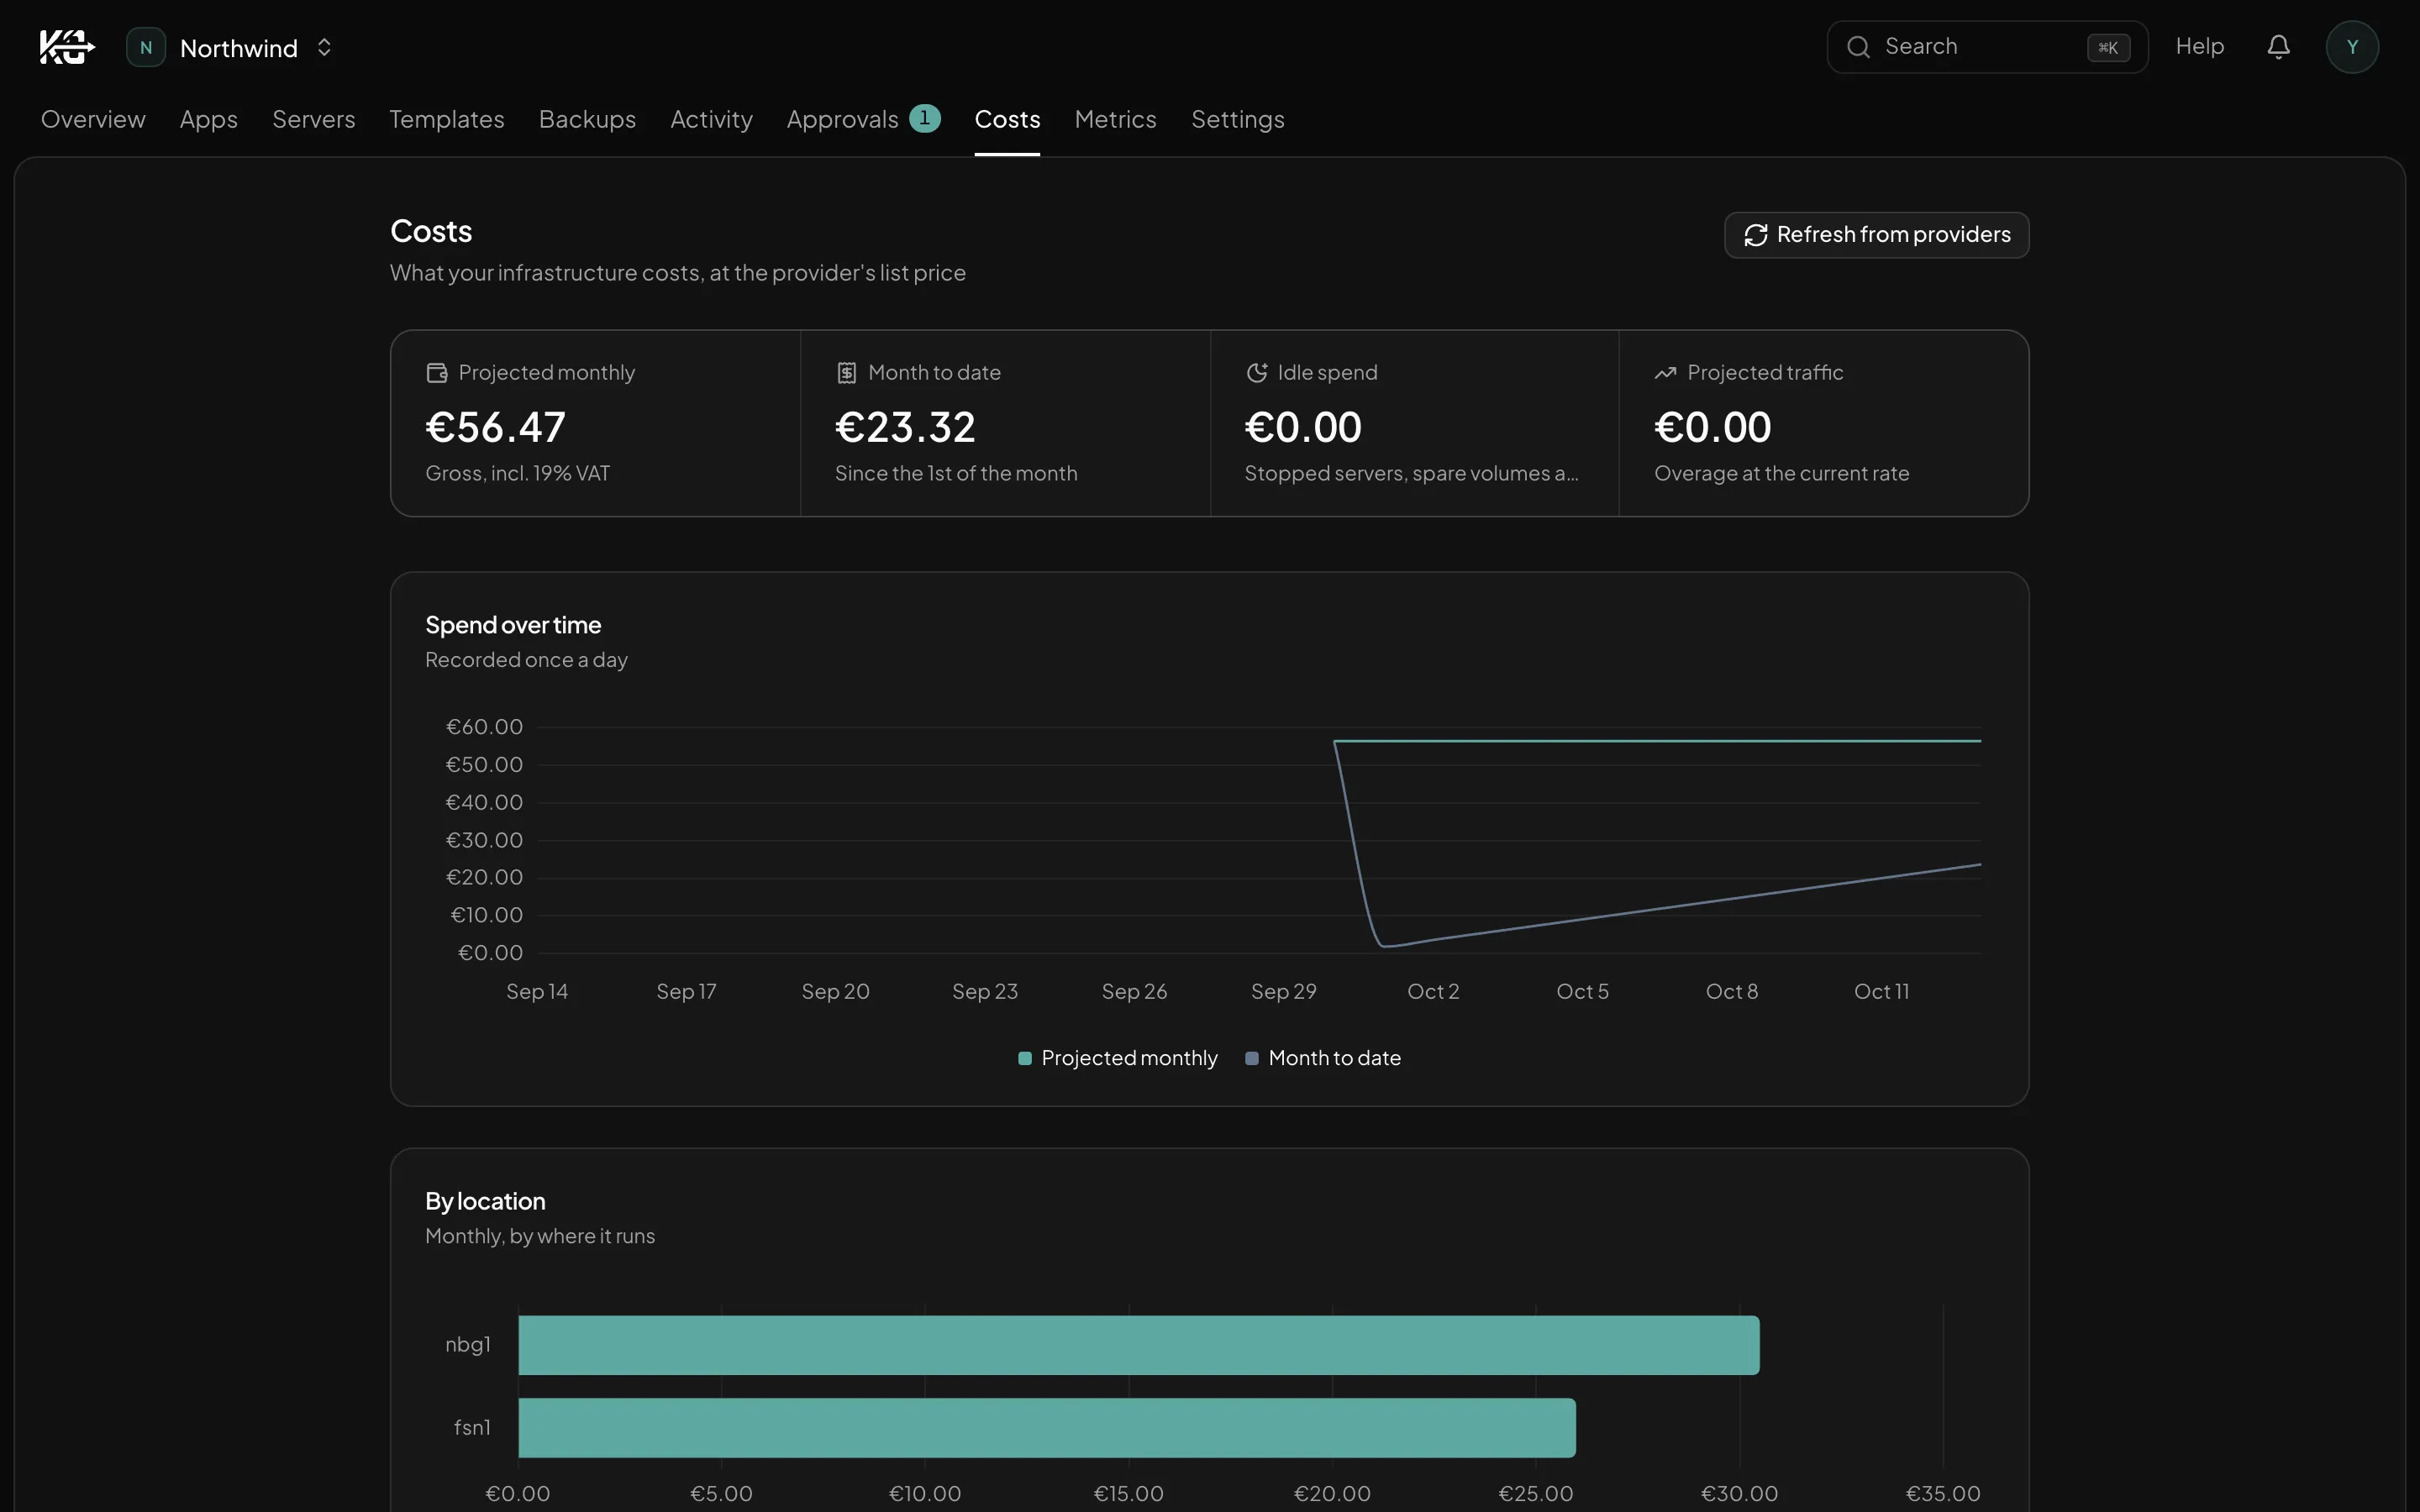Click the 'Stopped servers, spare volumes' text

point(1411,473)
